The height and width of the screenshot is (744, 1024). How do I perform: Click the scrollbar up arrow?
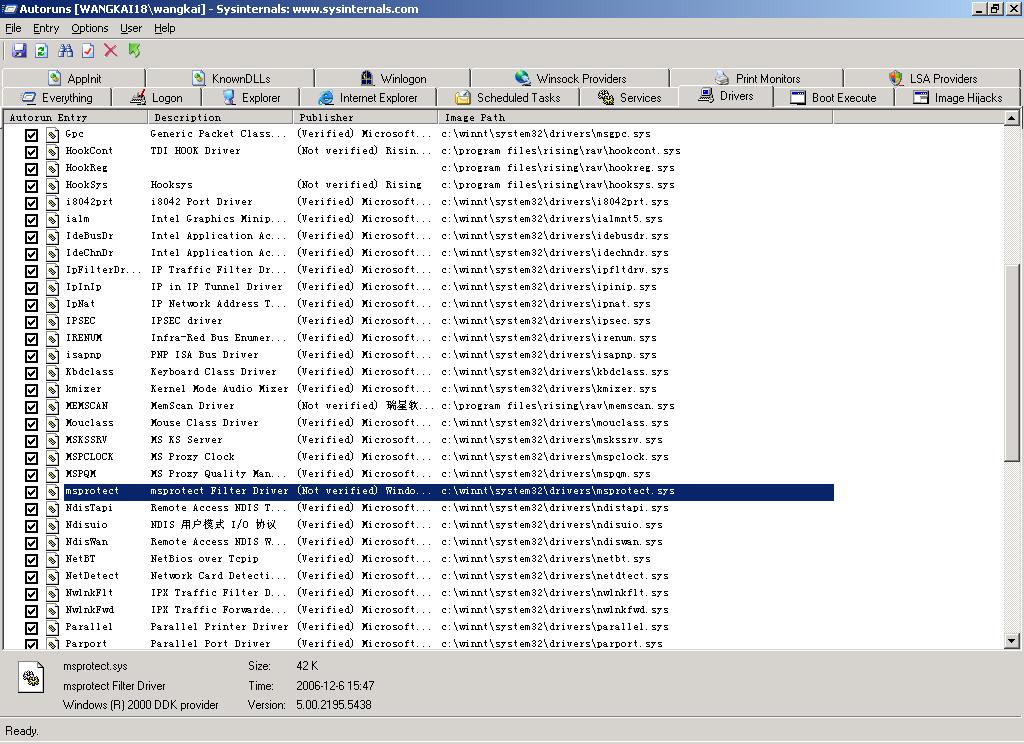point(1011,118)
